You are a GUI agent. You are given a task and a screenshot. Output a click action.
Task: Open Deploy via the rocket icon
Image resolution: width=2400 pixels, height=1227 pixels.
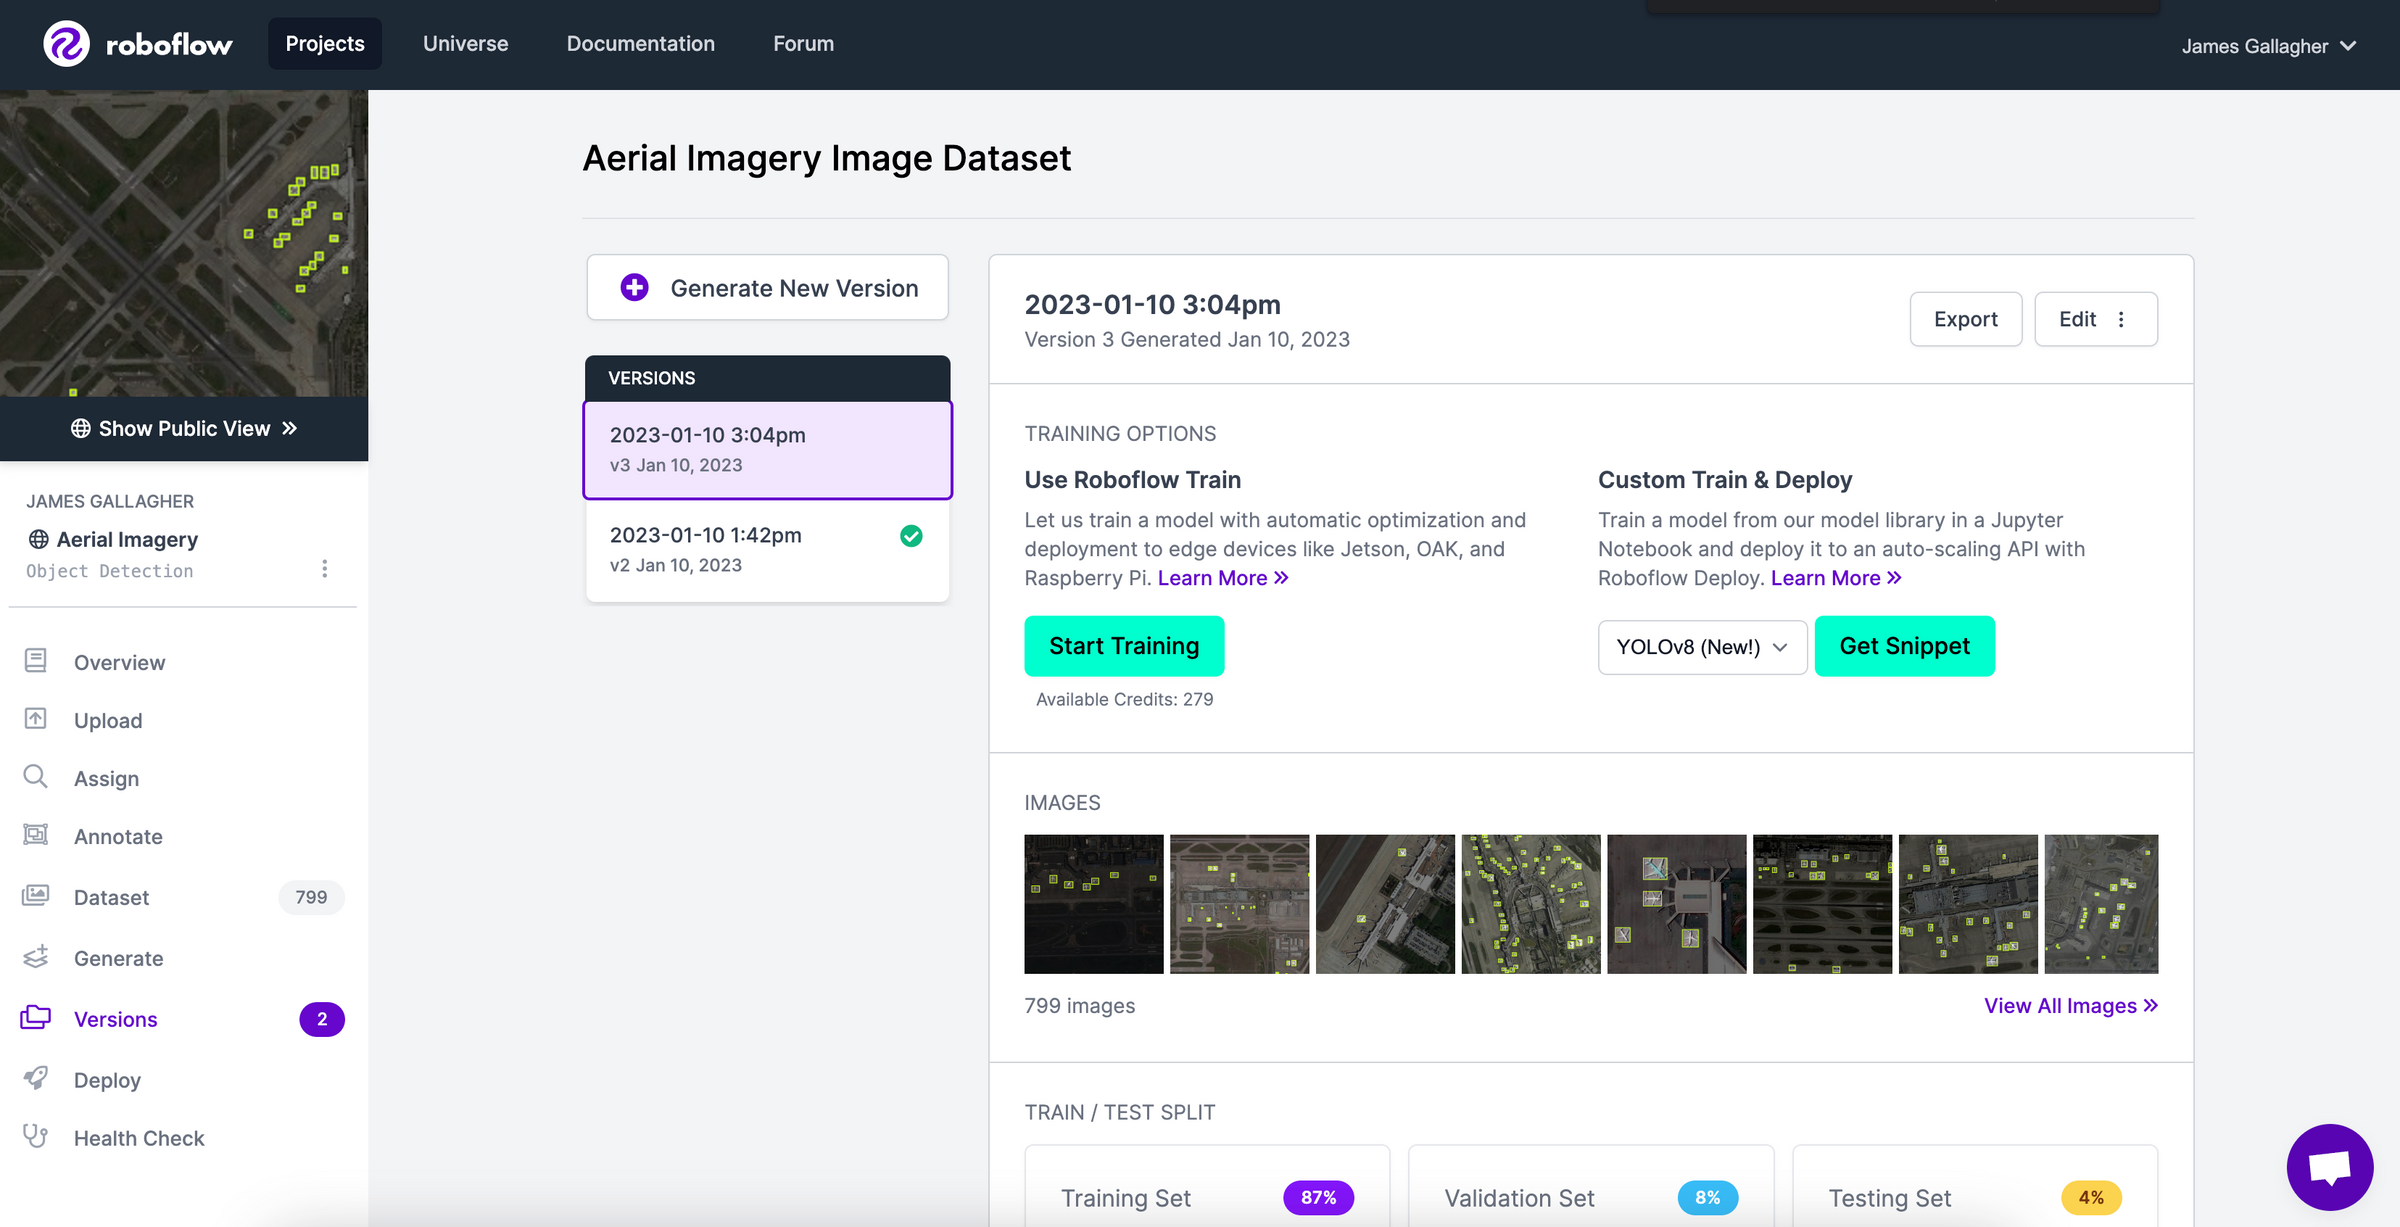pyautogui.click(x=36, y=1078)
